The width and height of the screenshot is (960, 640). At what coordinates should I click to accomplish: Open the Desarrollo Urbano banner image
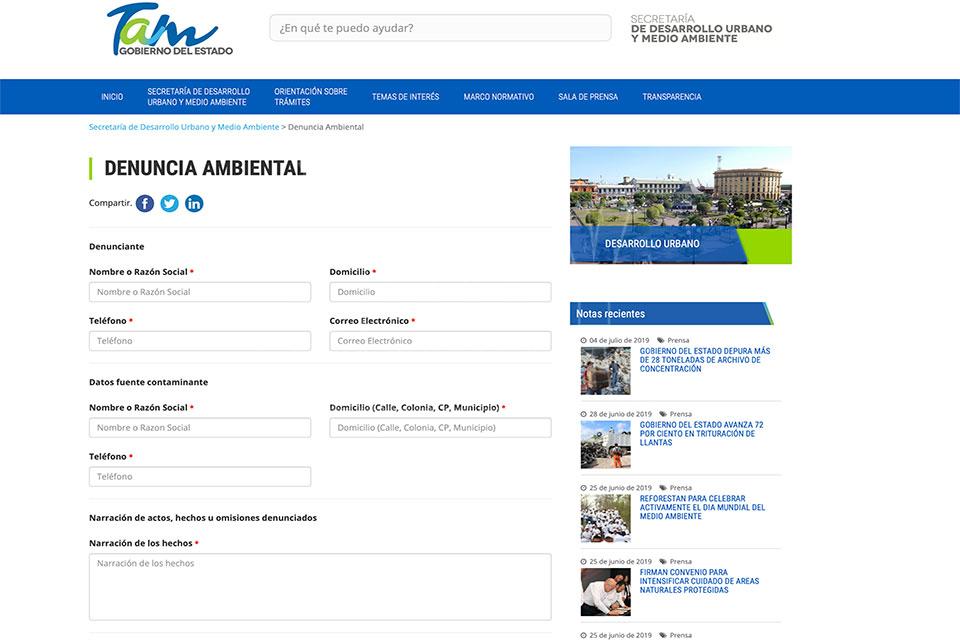click(680, 205)
